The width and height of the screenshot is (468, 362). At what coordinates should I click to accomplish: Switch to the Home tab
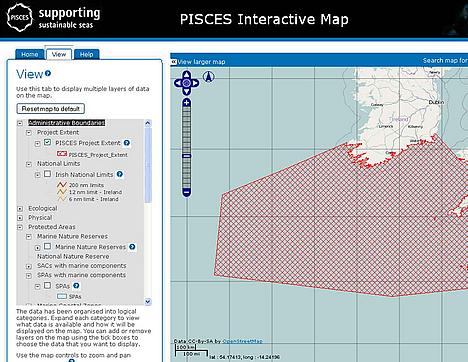click(x=30, y=54)
